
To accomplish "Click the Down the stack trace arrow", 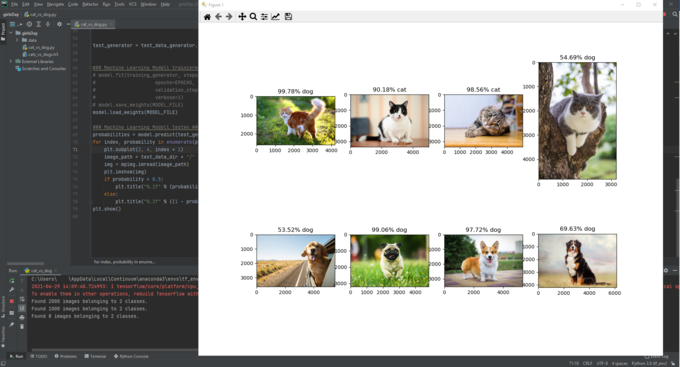I will tap(22, 290).
